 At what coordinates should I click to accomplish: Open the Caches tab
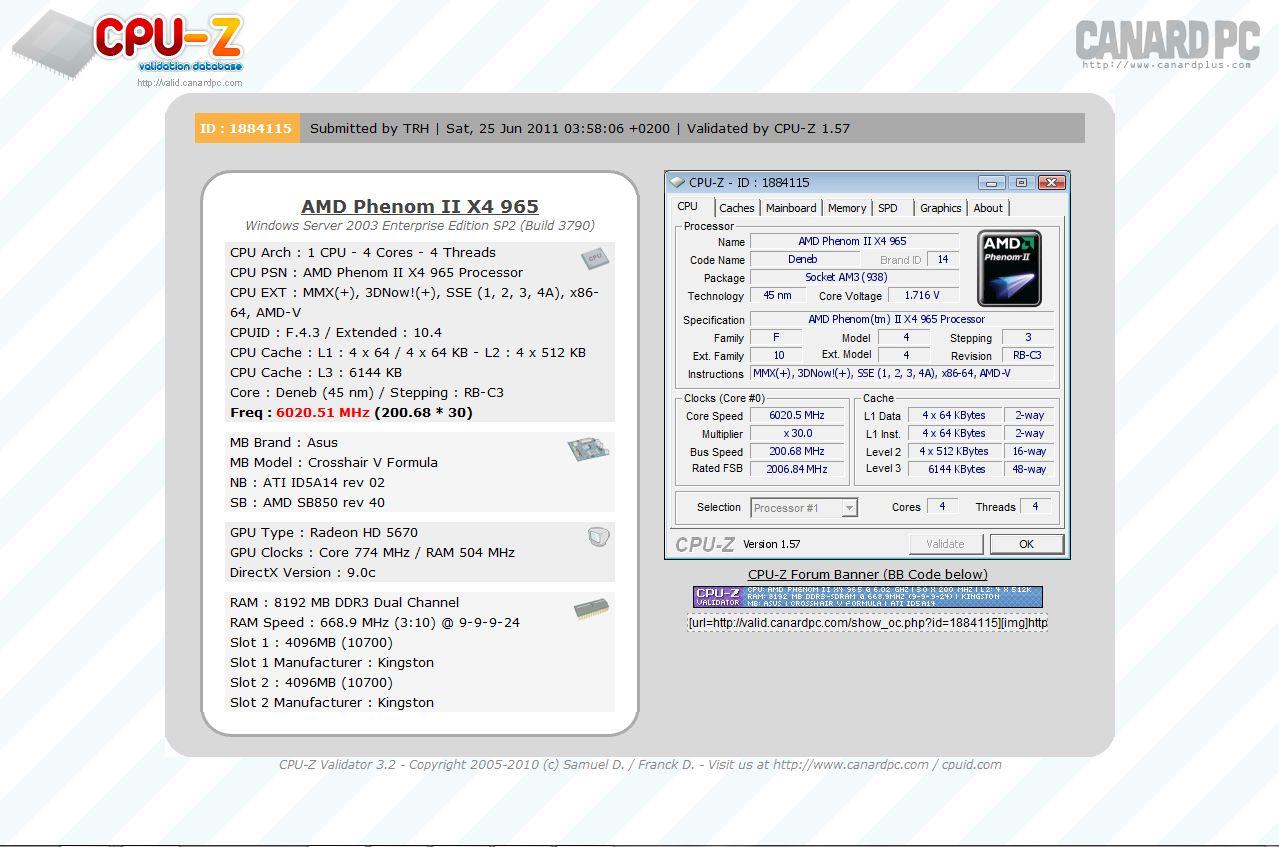737,208
